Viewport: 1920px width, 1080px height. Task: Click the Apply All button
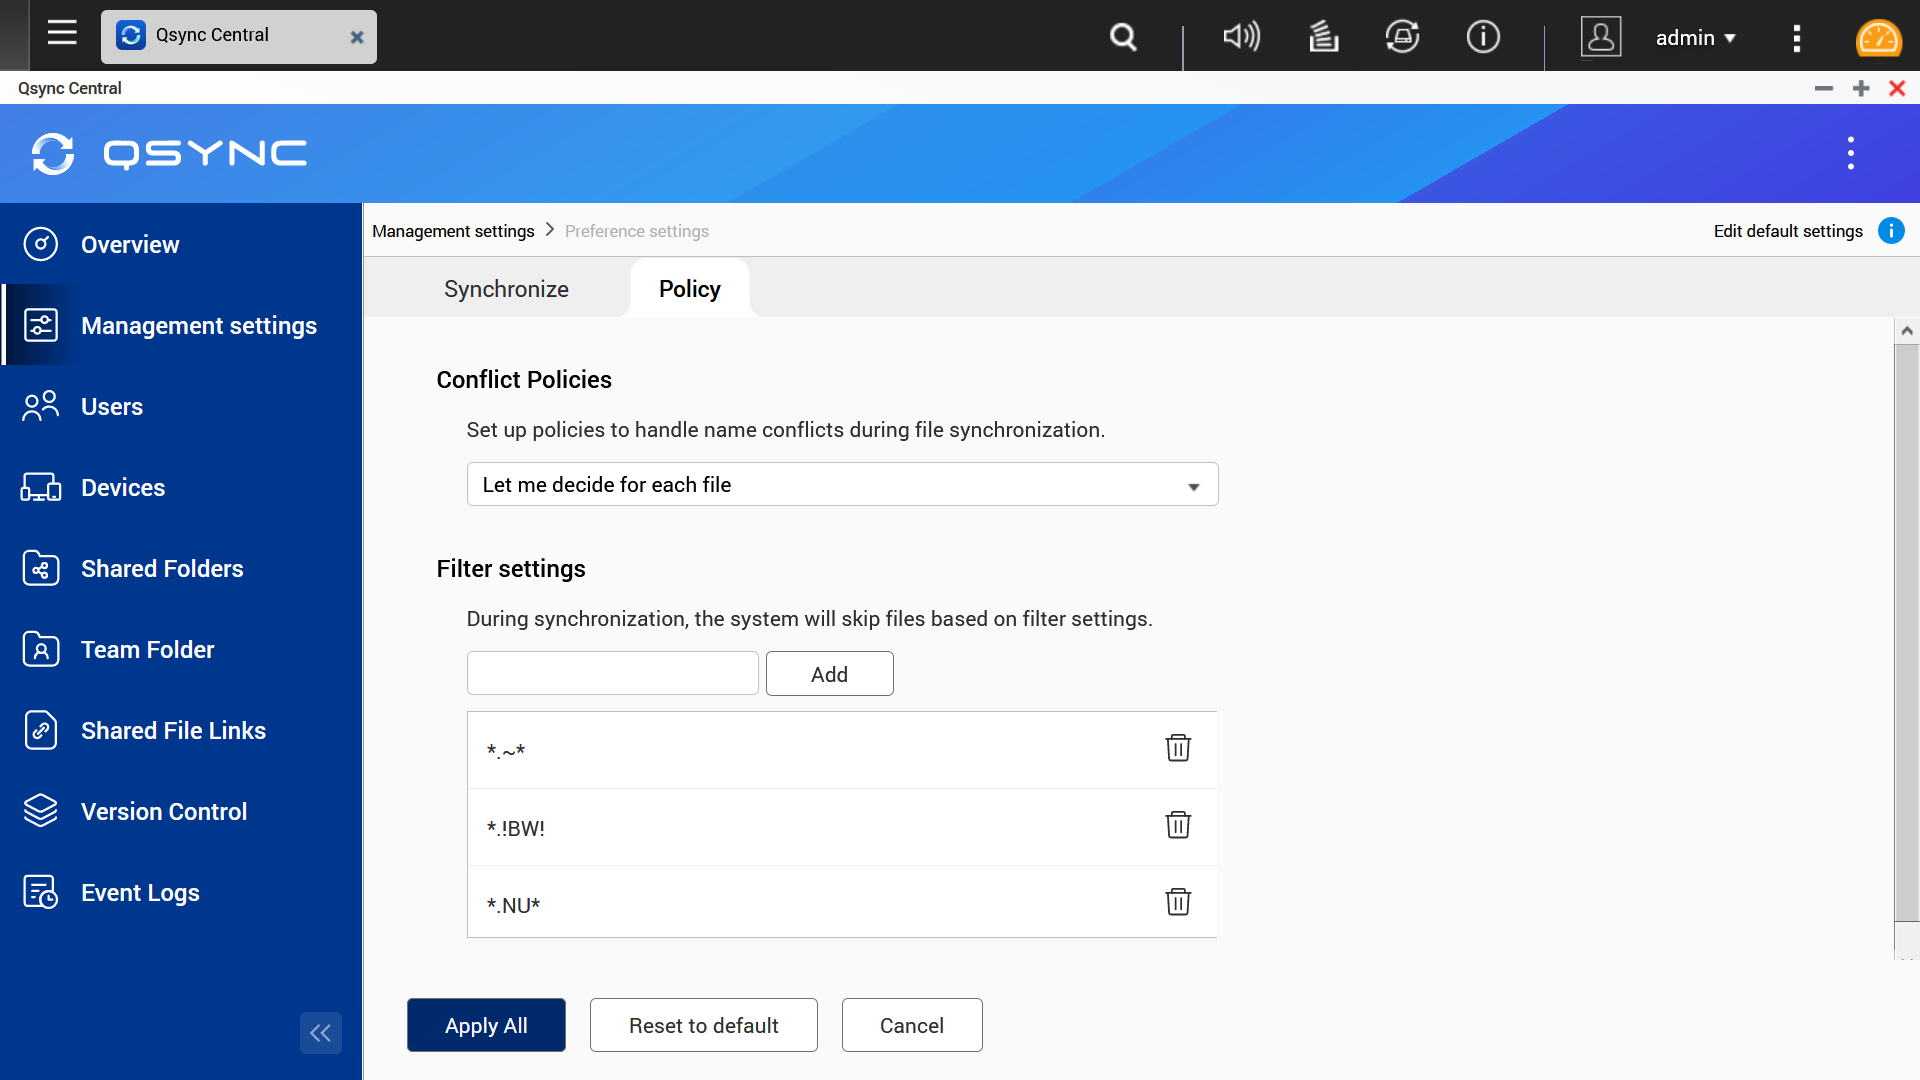[486, 1025]
